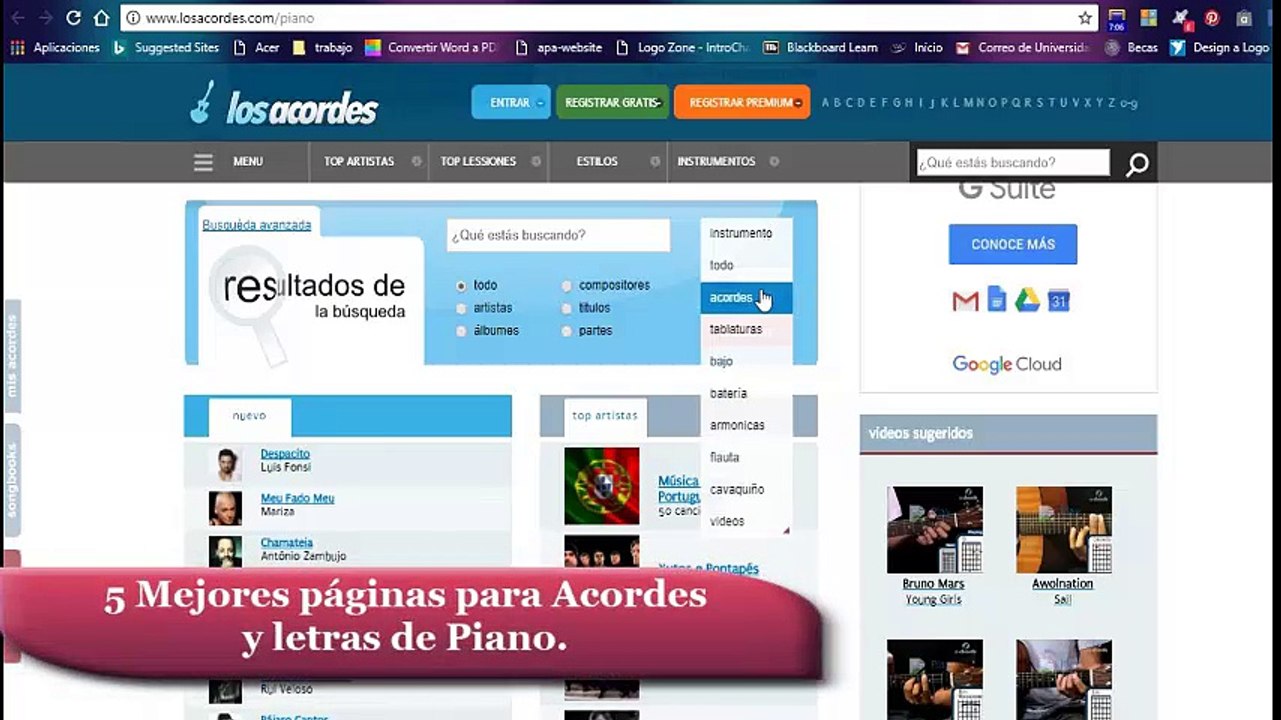Open the Blackboard Learn bookmark
The width and height of the screenshot is (1281, 720).
(821, 47)
